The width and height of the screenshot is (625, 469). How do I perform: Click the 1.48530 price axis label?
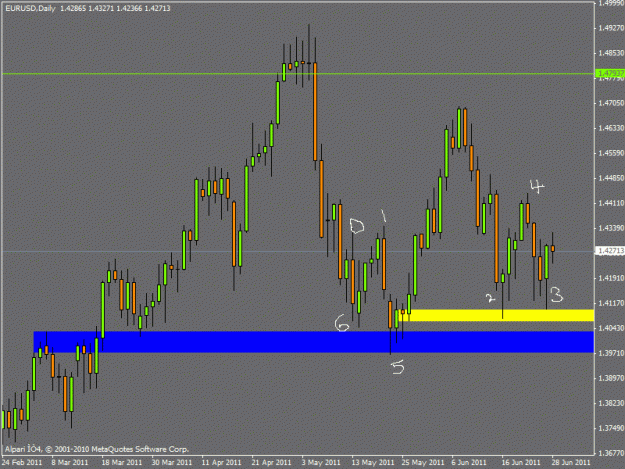(x=611, y=53)
